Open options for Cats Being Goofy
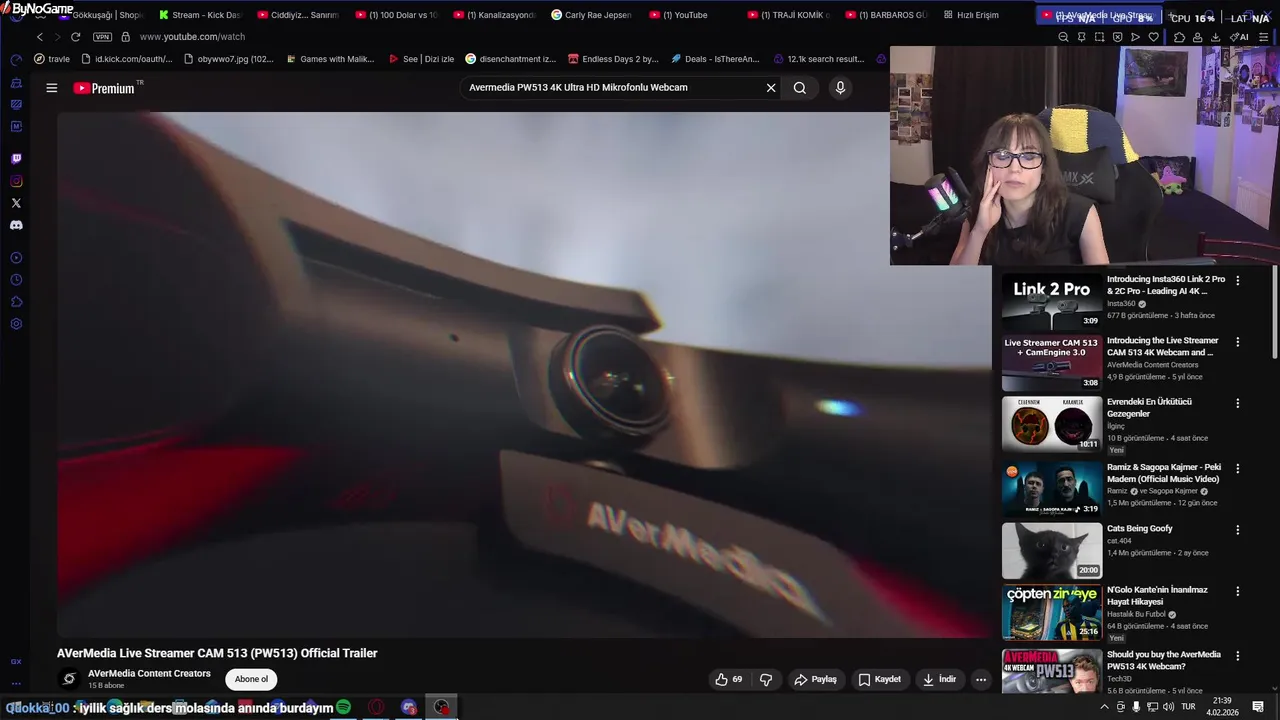The width and height of the screenshot is (1280, 720). point(1237,530)
